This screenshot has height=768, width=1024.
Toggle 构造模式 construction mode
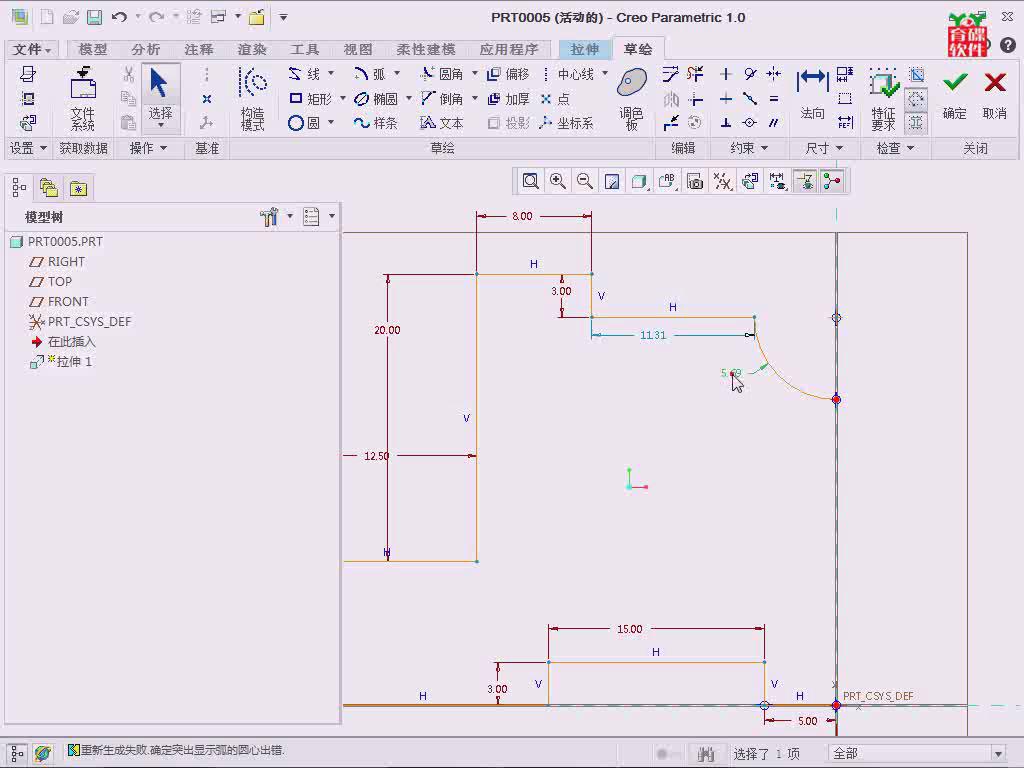point(253,99)
